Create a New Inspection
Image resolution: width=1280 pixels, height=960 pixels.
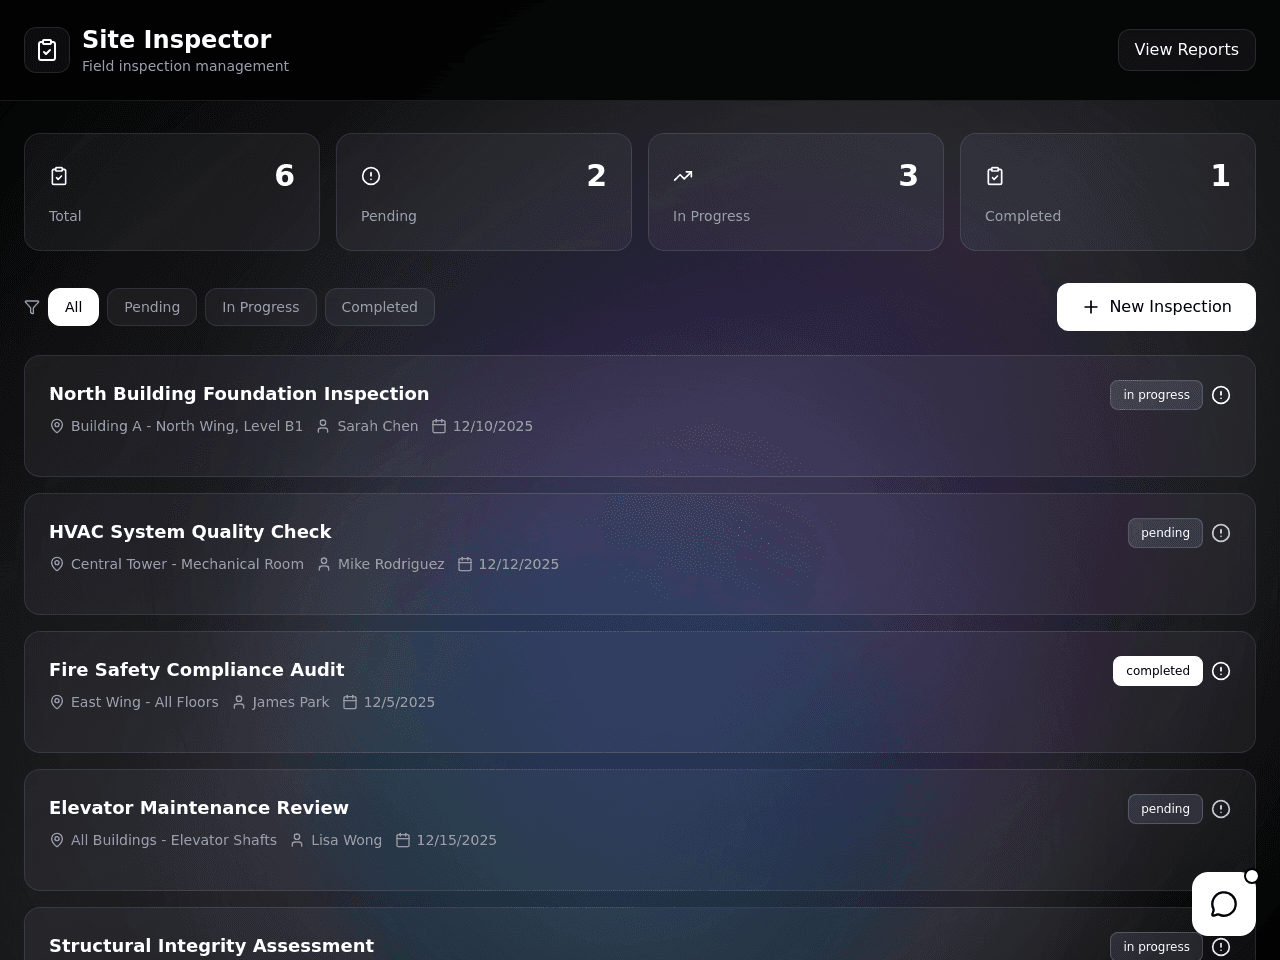coord(1156,307)
